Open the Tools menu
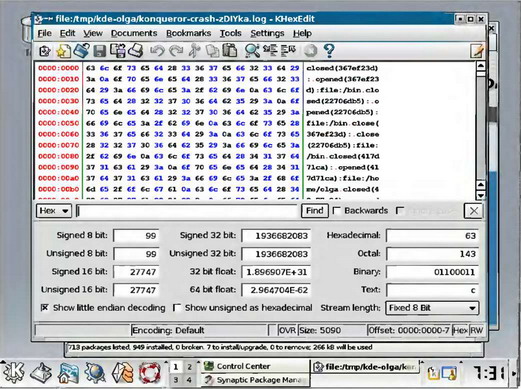This screenshot has height=389, width=521. click(230, 33)
